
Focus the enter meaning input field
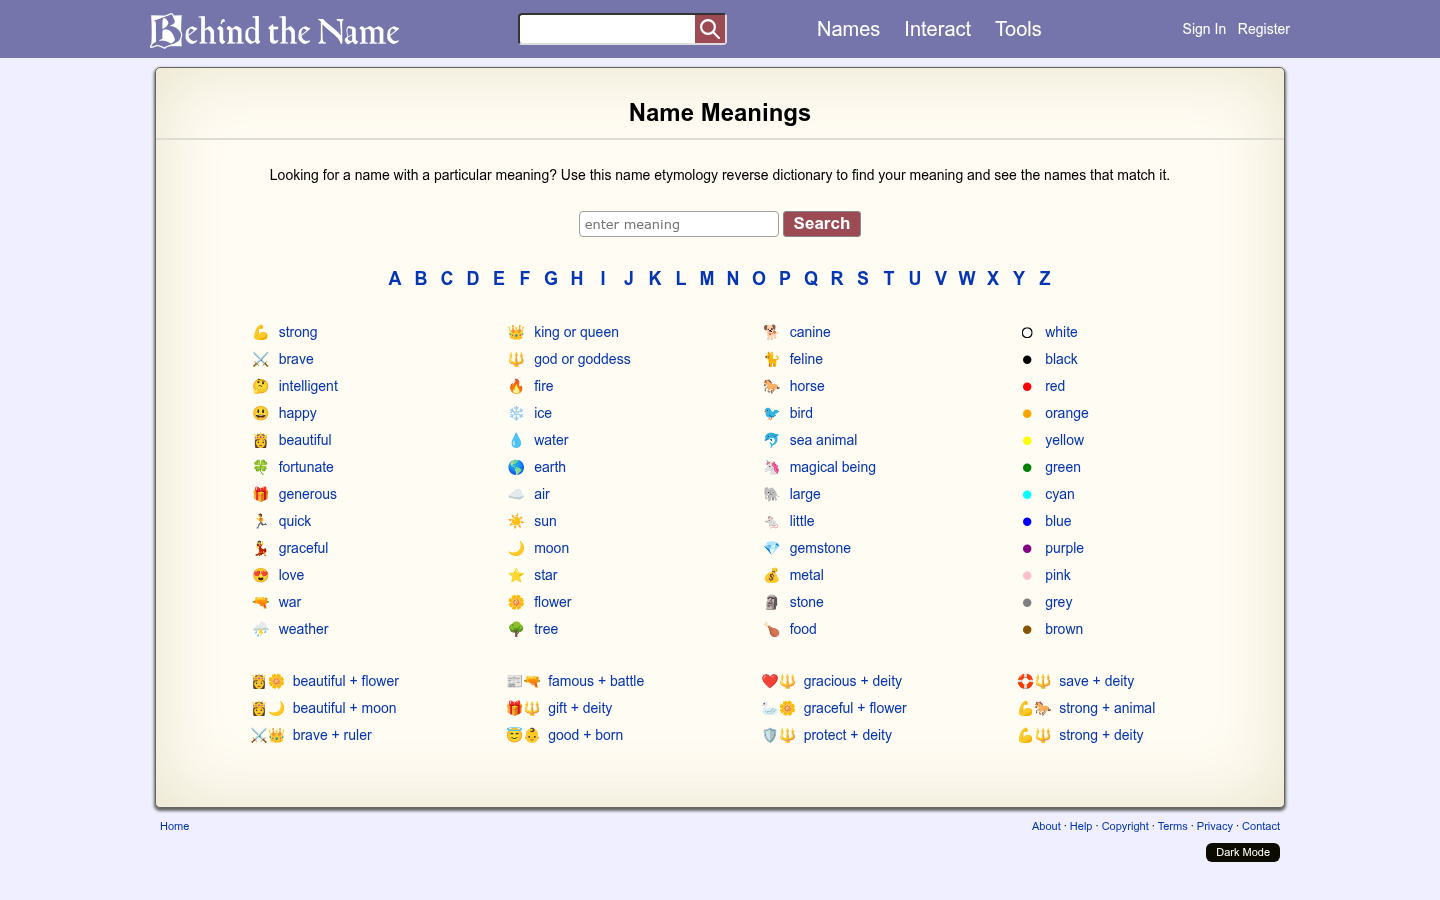[679, 224]
